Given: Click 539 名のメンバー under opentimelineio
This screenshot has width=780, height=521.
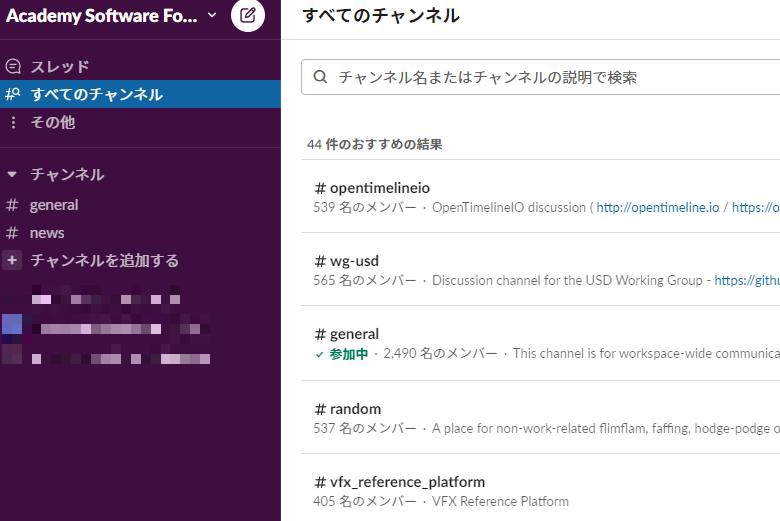Looking at the screenshot, I should tap(365, 208).
